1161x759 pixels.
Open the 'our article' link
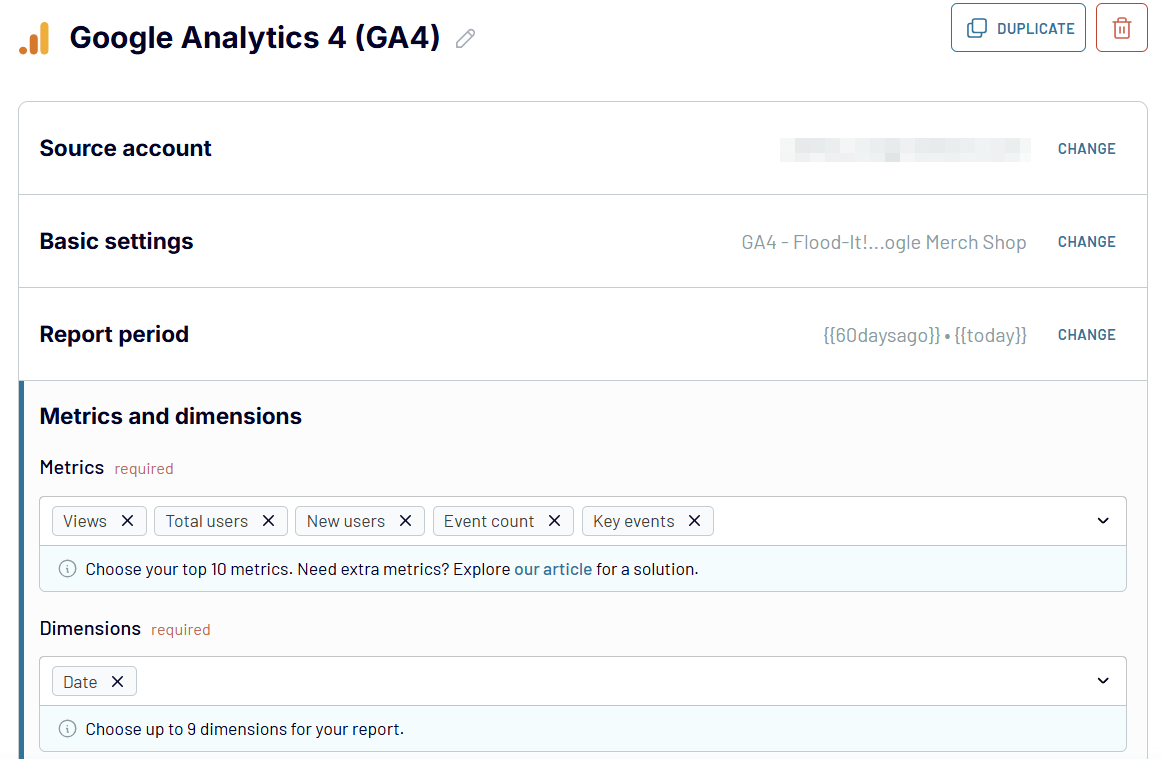point(553,569)
